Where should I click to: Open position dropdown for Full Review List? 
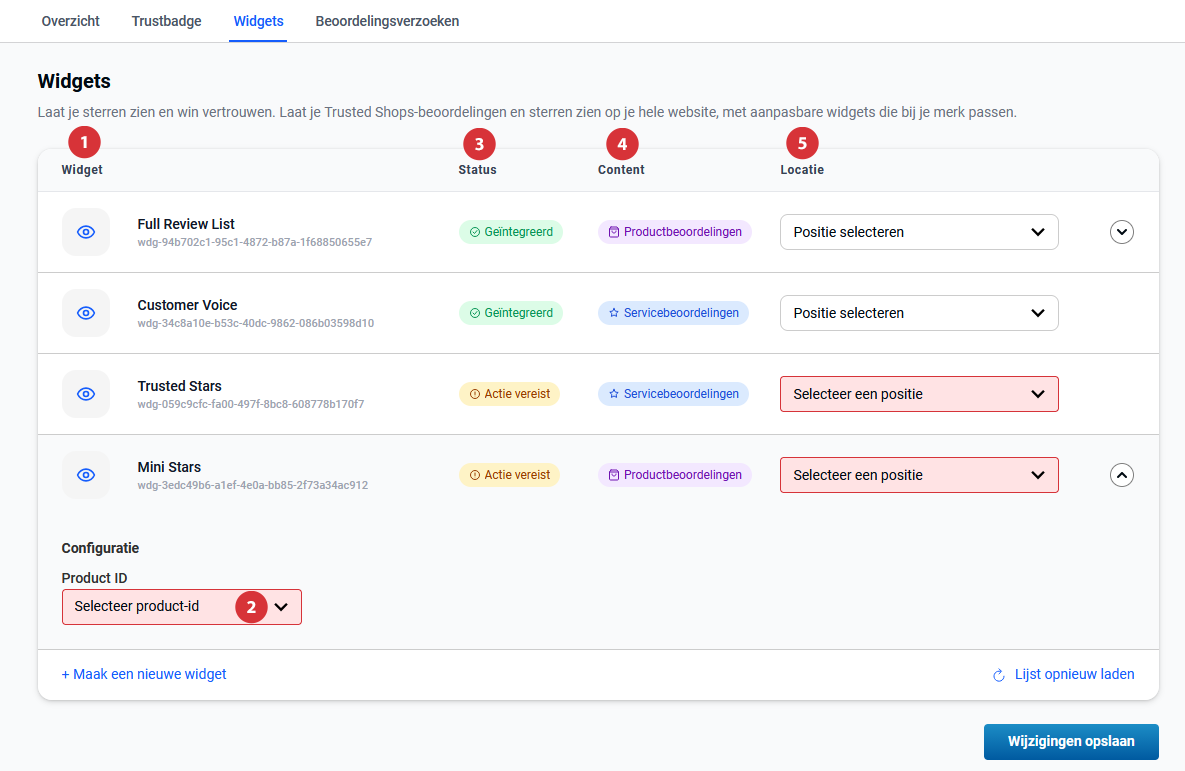[x=918, y=232]
